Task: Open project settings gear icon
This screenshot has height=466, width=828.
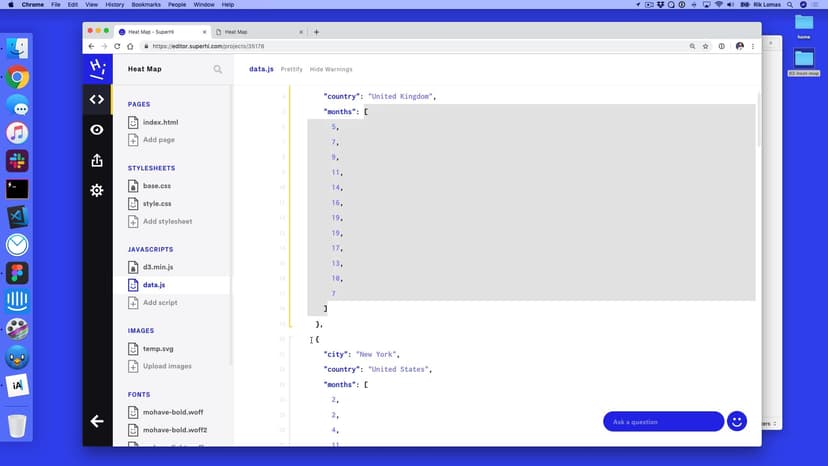Action: (x=97, y=190)
